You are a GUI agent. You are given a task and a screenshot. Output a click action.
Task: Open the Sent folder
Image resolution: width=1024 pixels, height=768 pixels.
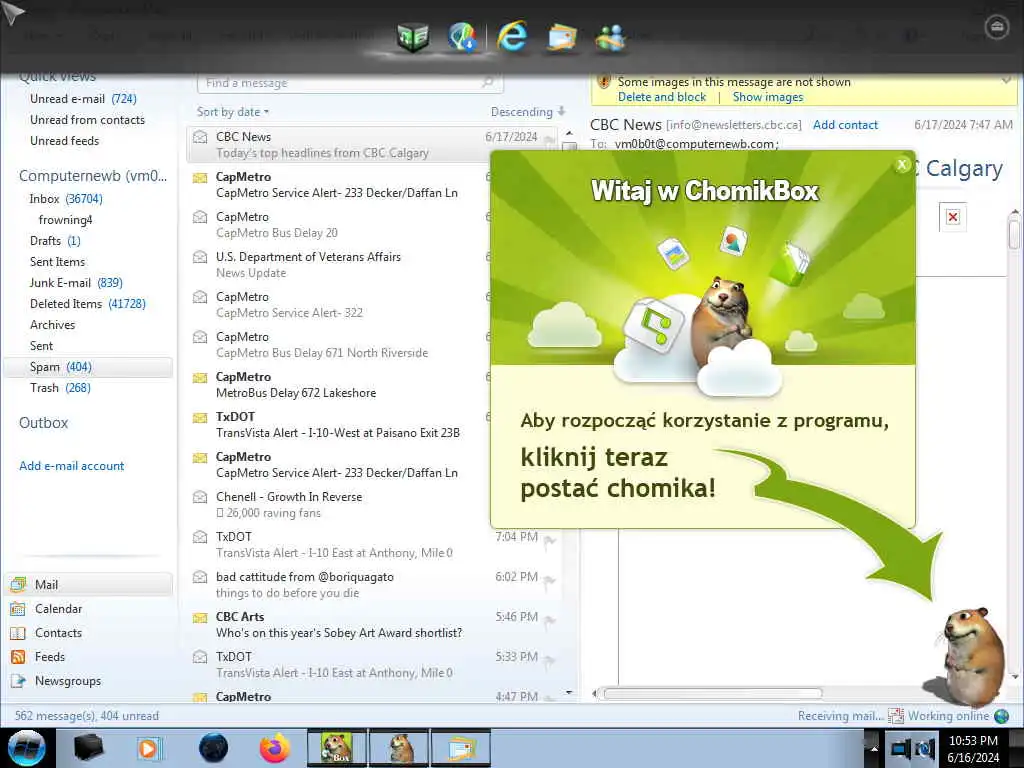click(x=41, y=346)
